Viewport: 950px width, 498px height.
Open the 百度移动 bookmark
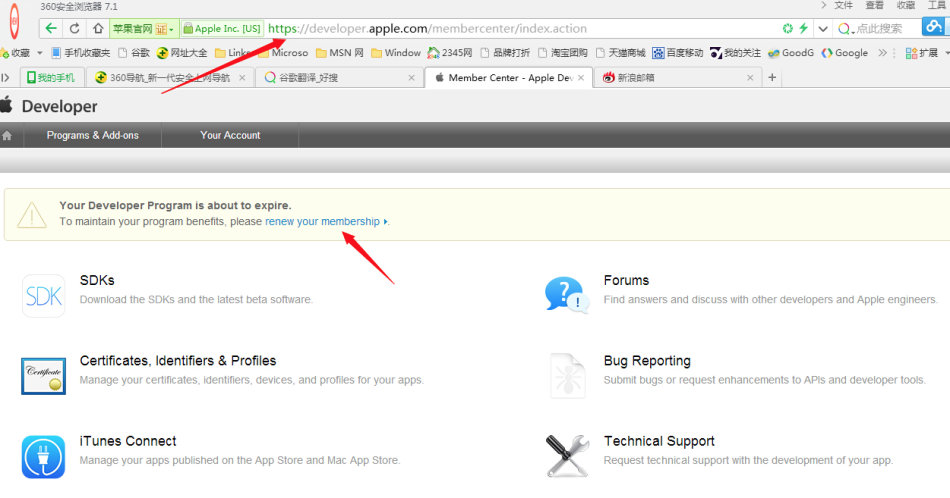coord(677,53)
